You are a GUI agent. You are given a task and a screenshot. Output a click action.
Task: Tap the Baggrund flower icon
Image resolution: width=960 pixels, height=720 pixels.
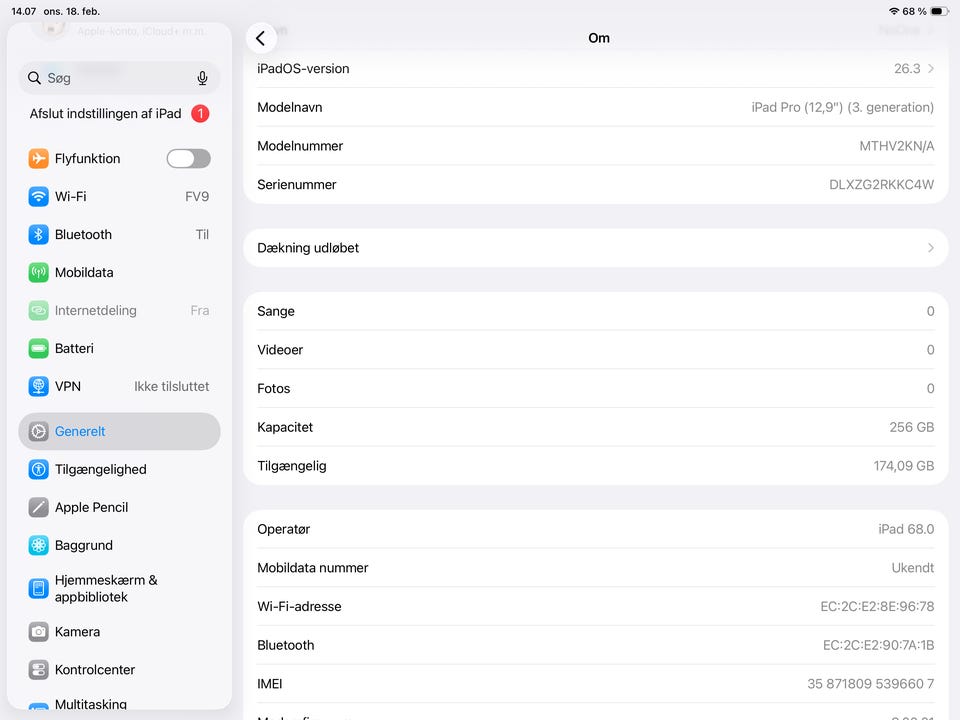39,546
